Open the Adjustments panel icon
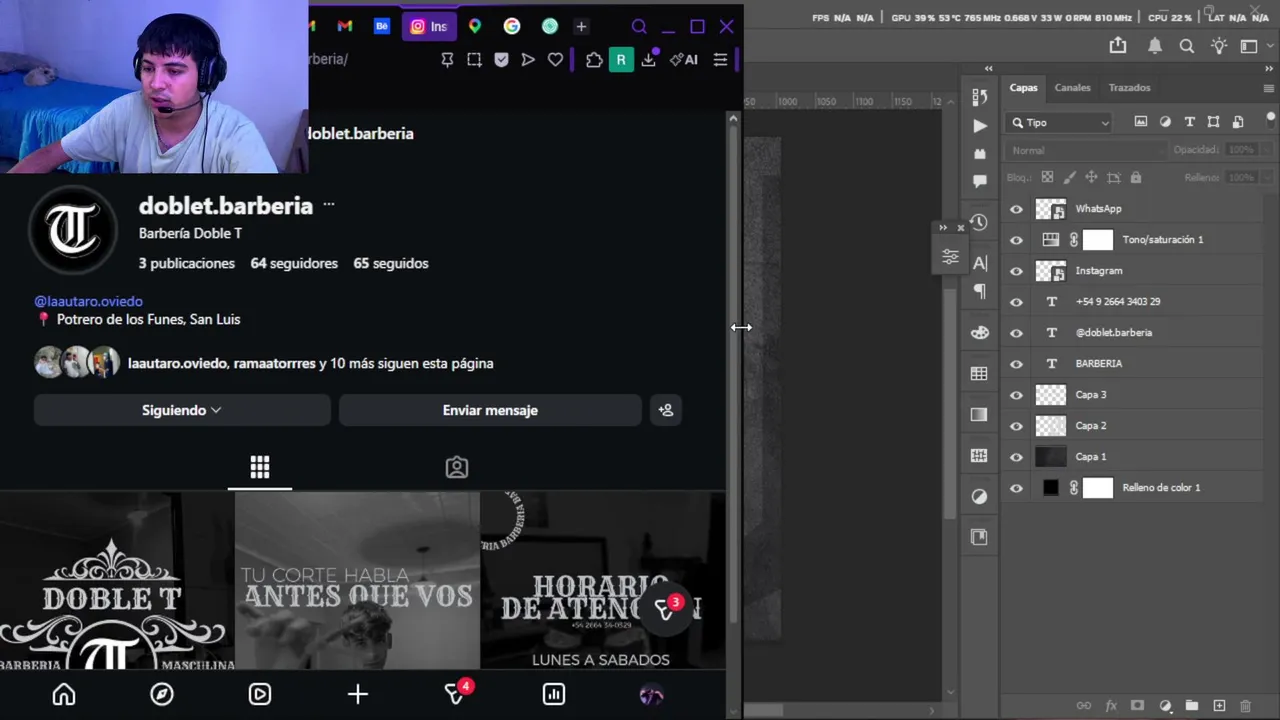The height and width of the screenshot is (720, 1280). (x=979, y=496)
